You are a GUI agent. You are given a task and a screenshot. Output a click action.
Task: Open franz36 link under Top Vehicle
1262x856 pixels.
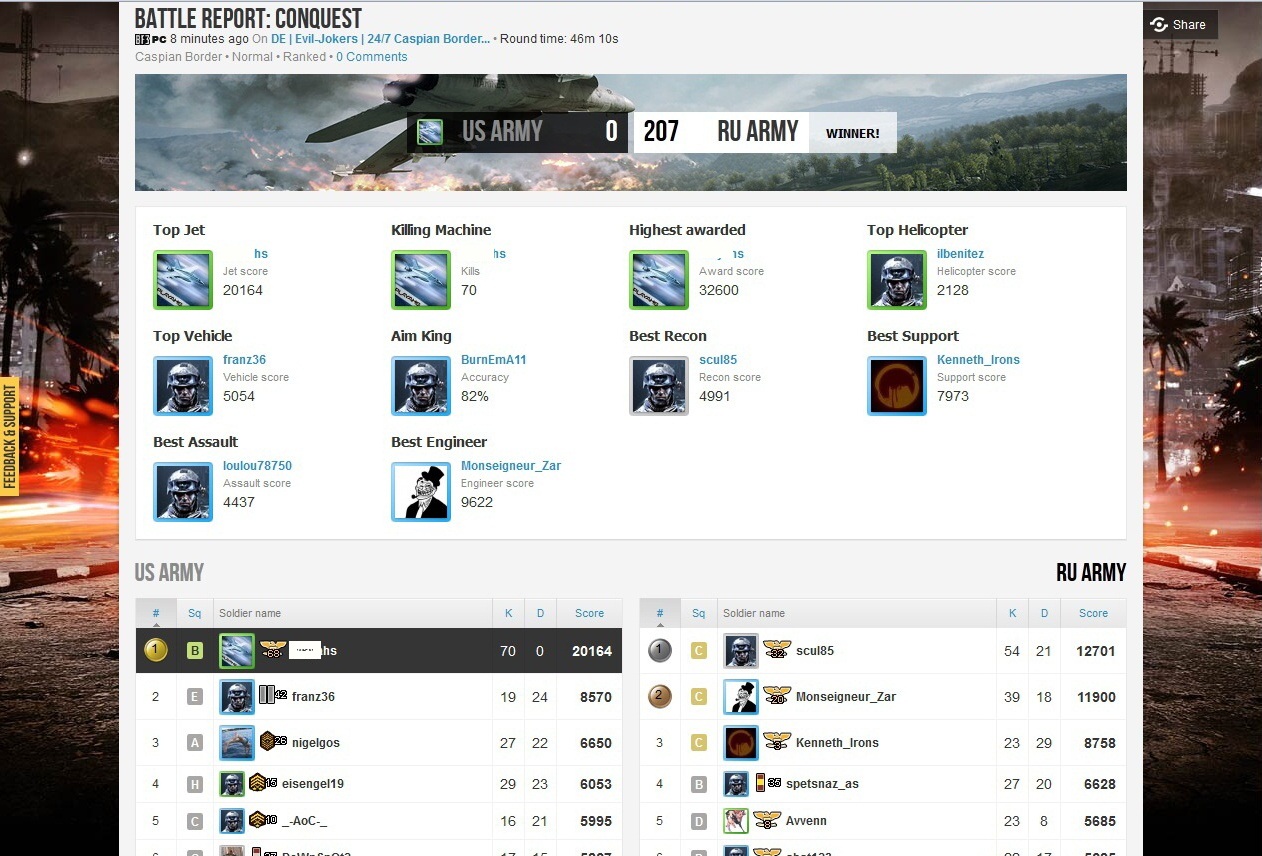[244, 360]
